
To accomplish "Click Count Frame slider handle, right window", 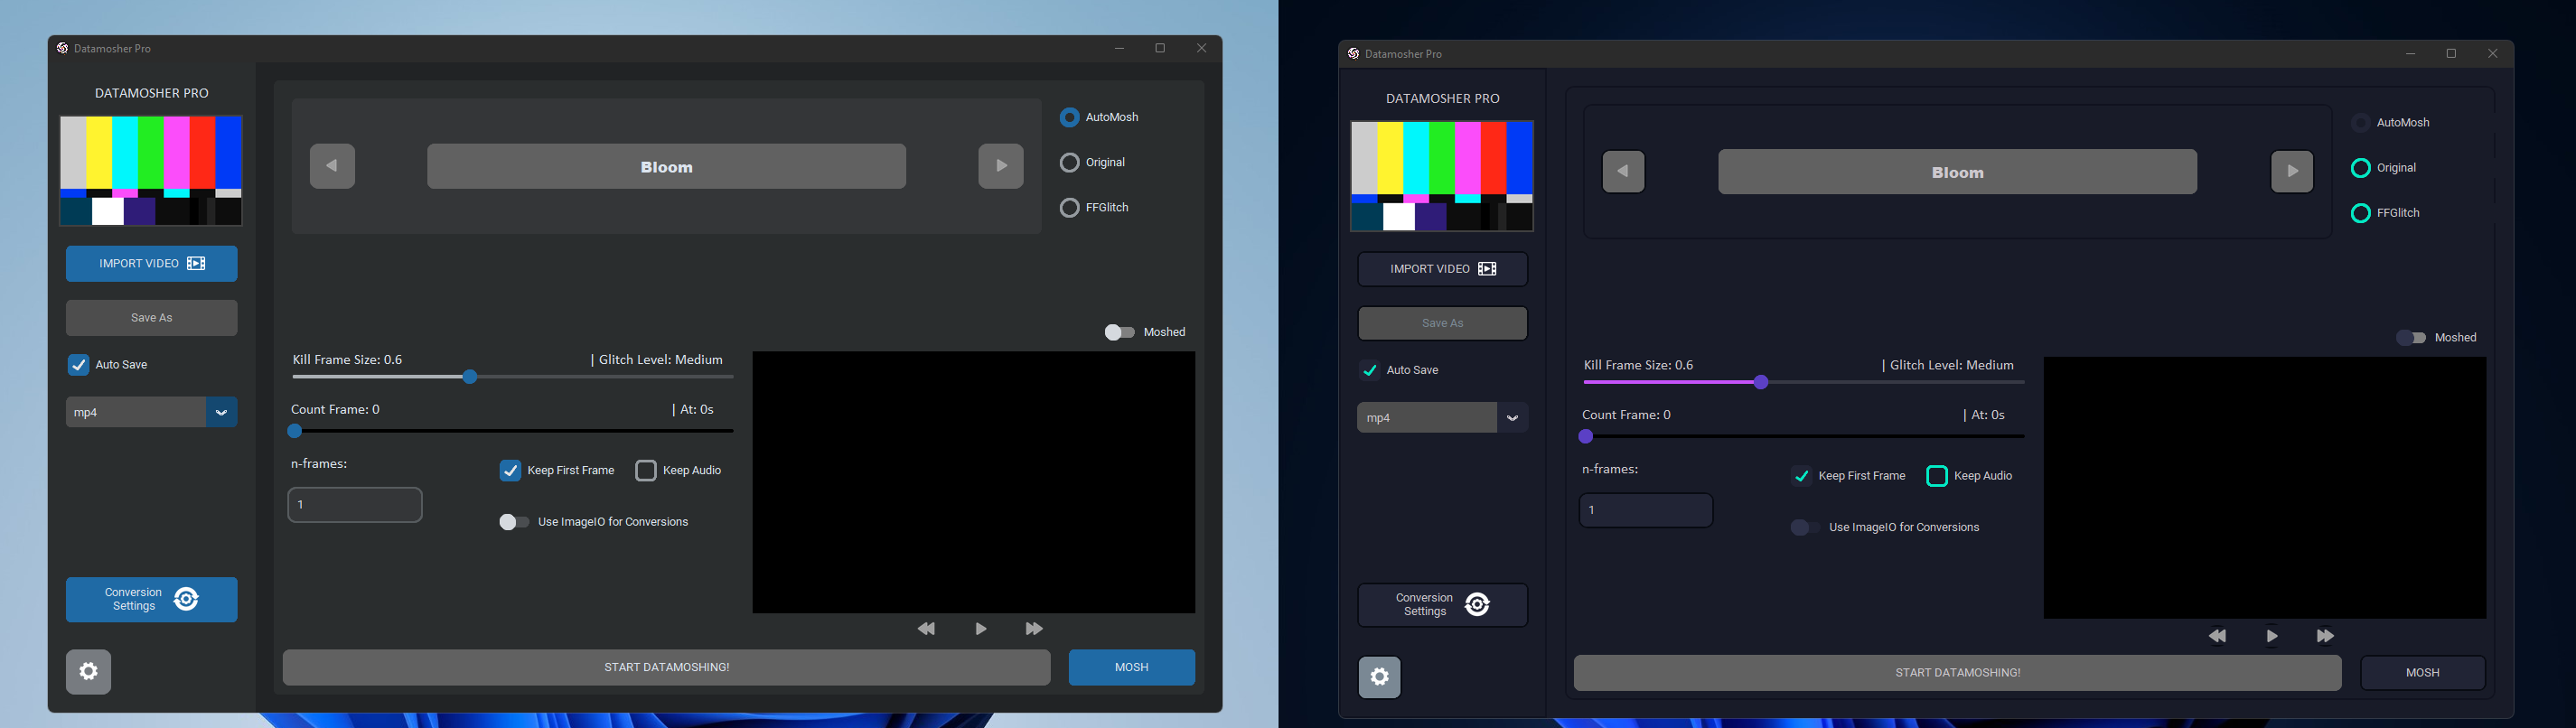I will point(1586,436).
